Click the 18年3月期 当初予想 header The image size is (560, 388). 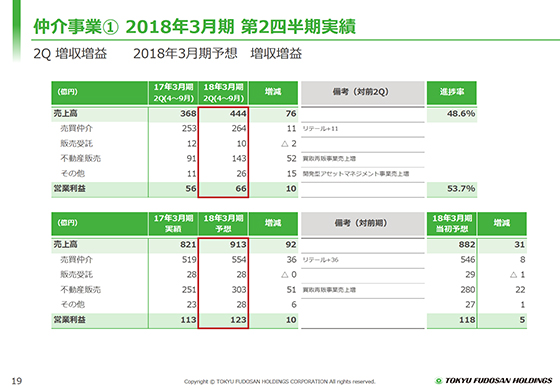pos(452,224)
